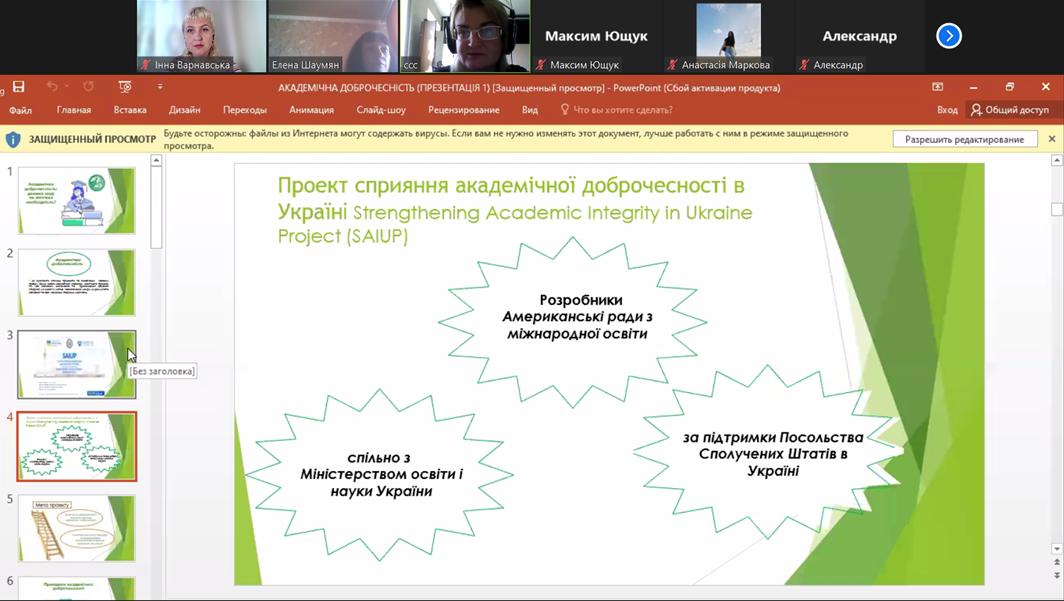1064x601 pixels.
Task: Click slide panel scrollbar up arrow
Action: pos(156,161)
